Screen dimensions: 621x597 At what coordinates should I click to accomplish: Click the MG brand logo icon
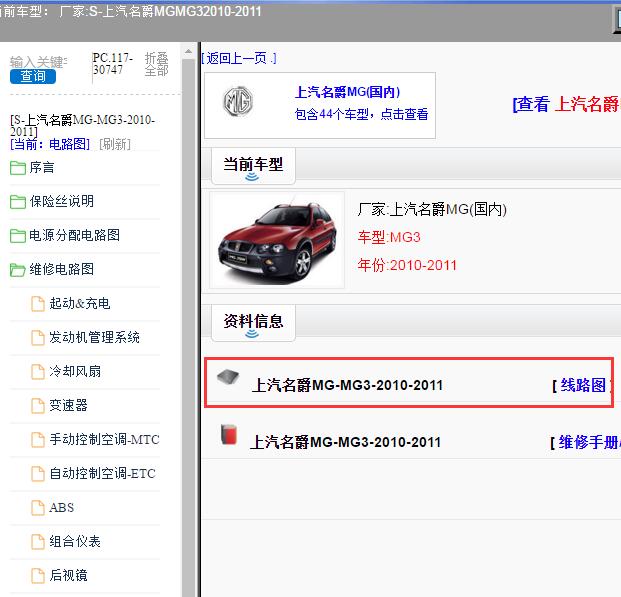pyautogui.click(x=238, y=101)
